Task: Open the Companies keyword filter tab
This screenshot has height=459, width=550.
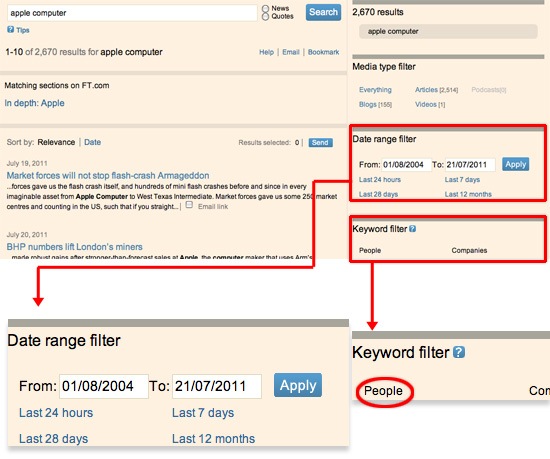Action: click(x=469, y=250)
